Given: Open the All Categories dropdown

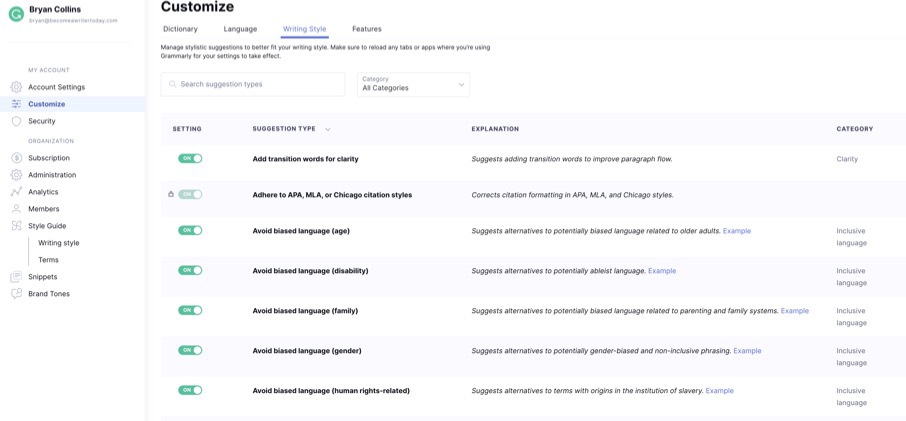Looking at the screenshot, I should coord(413,84).
